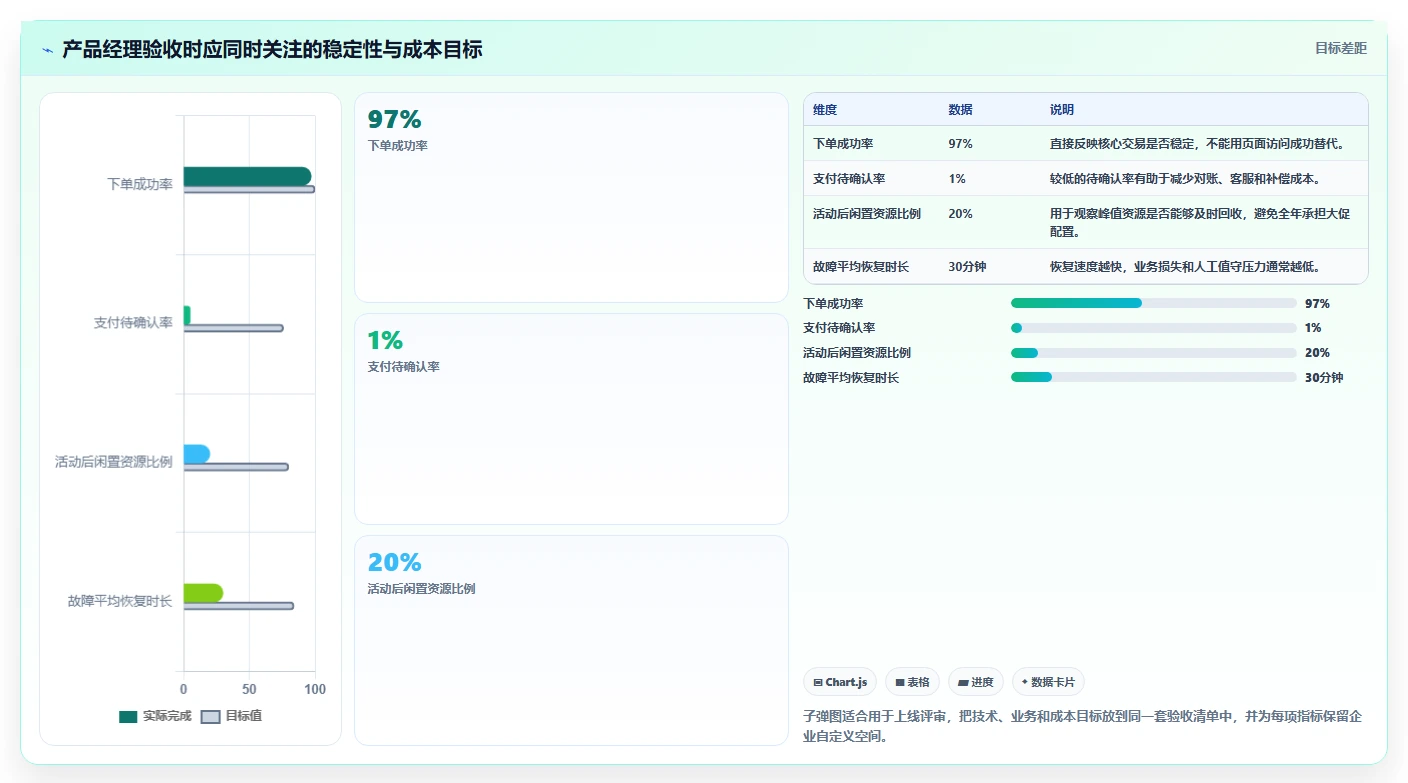The height and width of the screenshot is (783, 1408).
Task: Click the 20% 活动后闲置资源比例 data card
Action: (571, 640)
